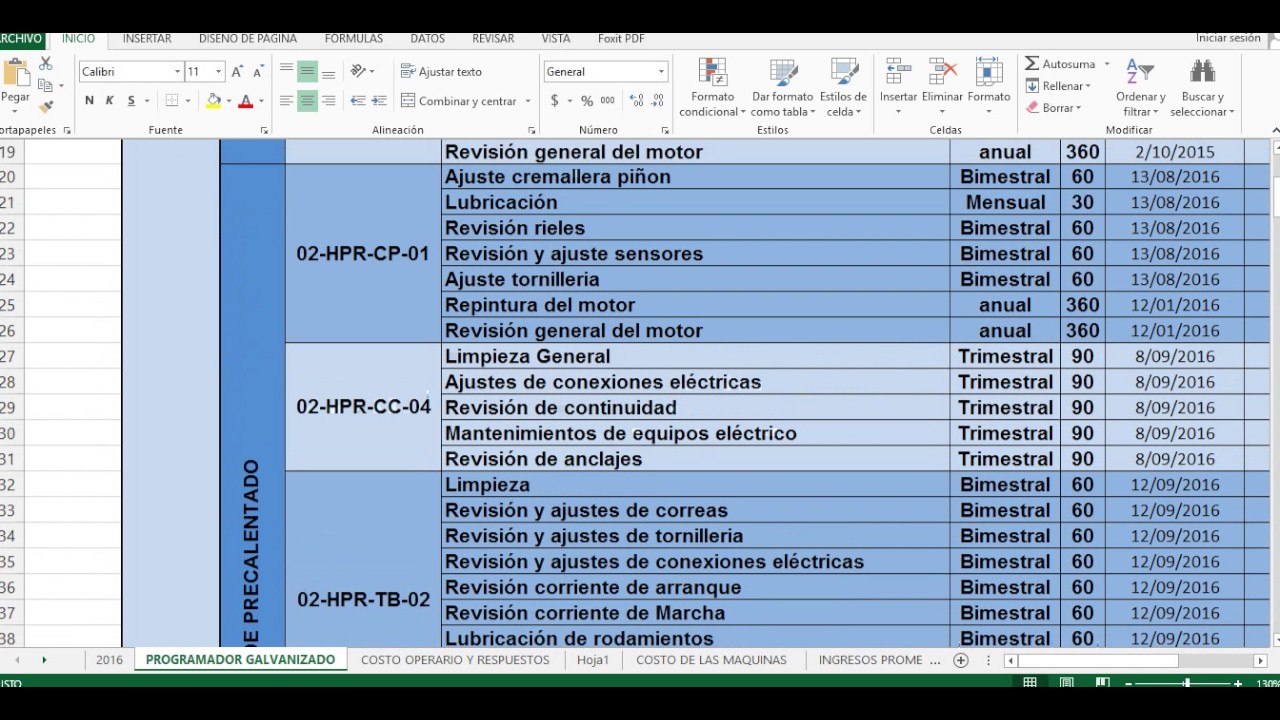Screen dimensions: 1280x720
Task: Switch to the INSERTAR tab
Action: tap(147, 39)
